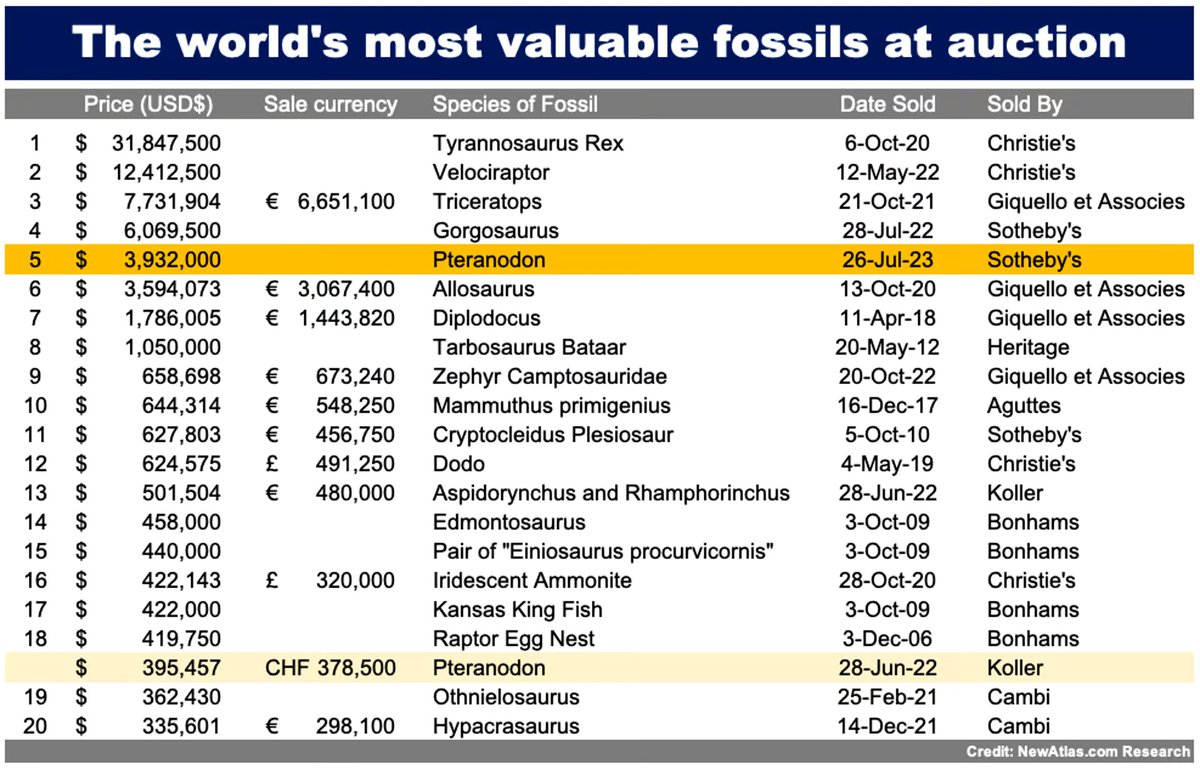
Task: Select the Kansas King Fish entry
Action: click(517, 610)
